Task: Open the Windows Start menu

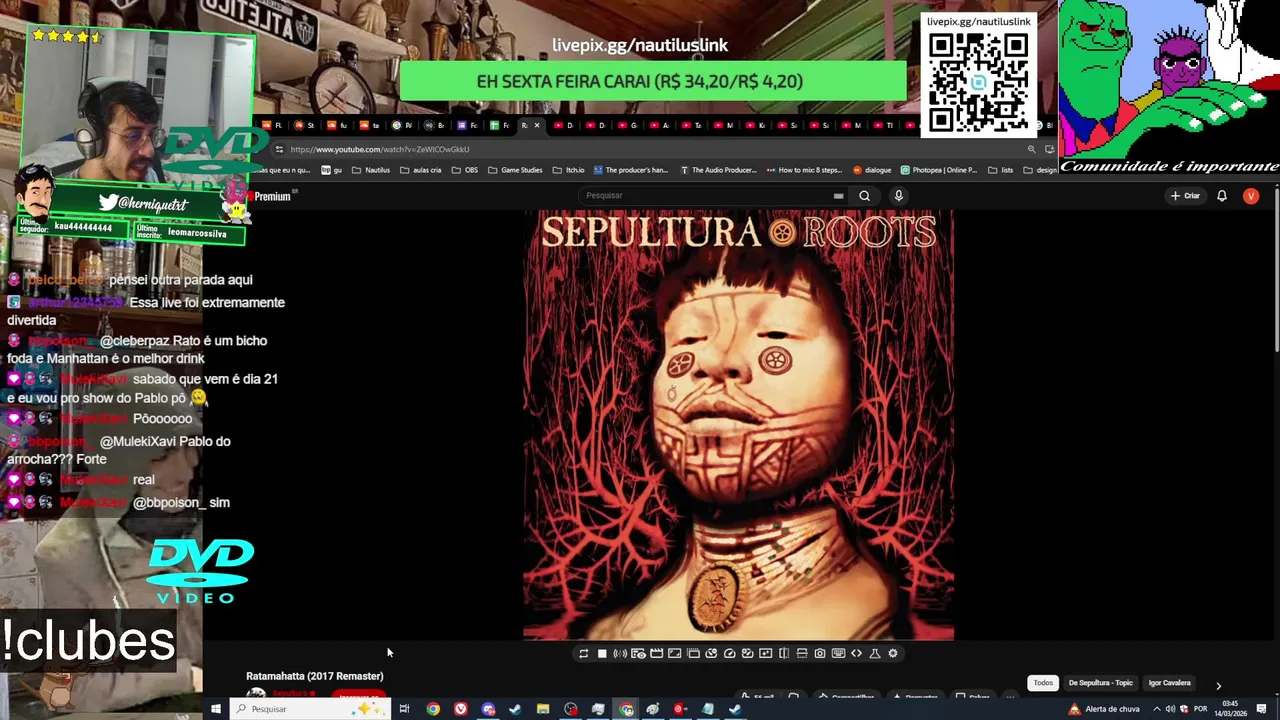Action: 215,709
